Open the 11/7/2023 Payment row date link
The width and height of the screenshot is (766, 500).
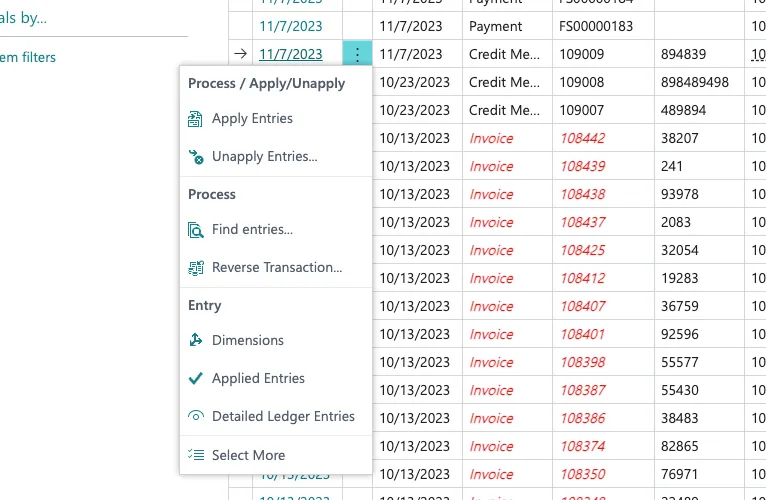(x=291, y=26)
